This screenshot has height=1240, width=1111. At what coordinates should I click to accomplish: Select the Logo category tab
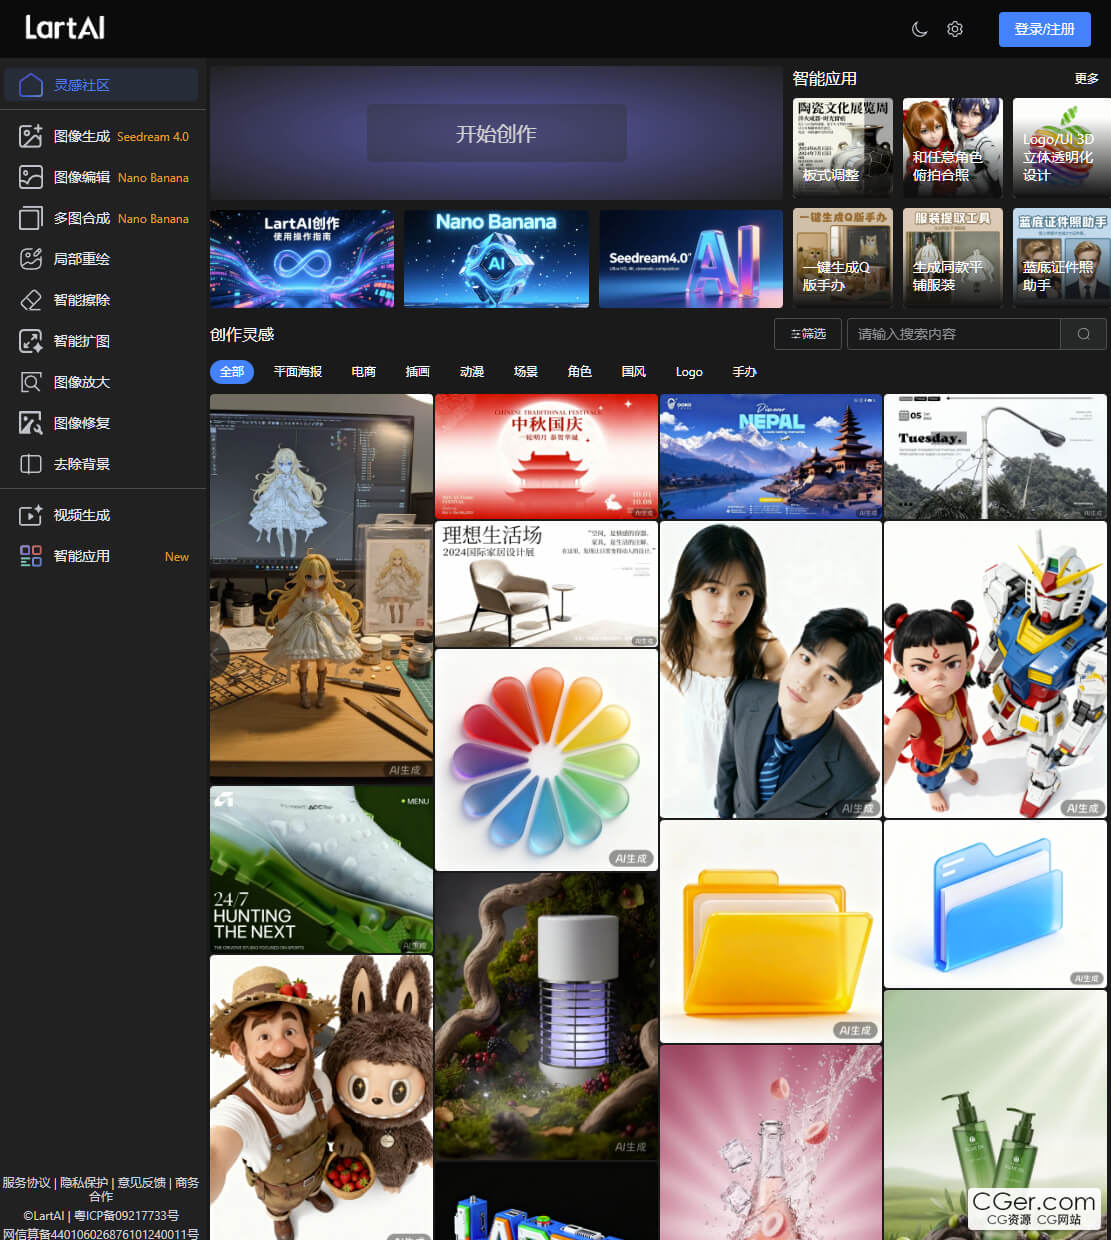[689, 372]
